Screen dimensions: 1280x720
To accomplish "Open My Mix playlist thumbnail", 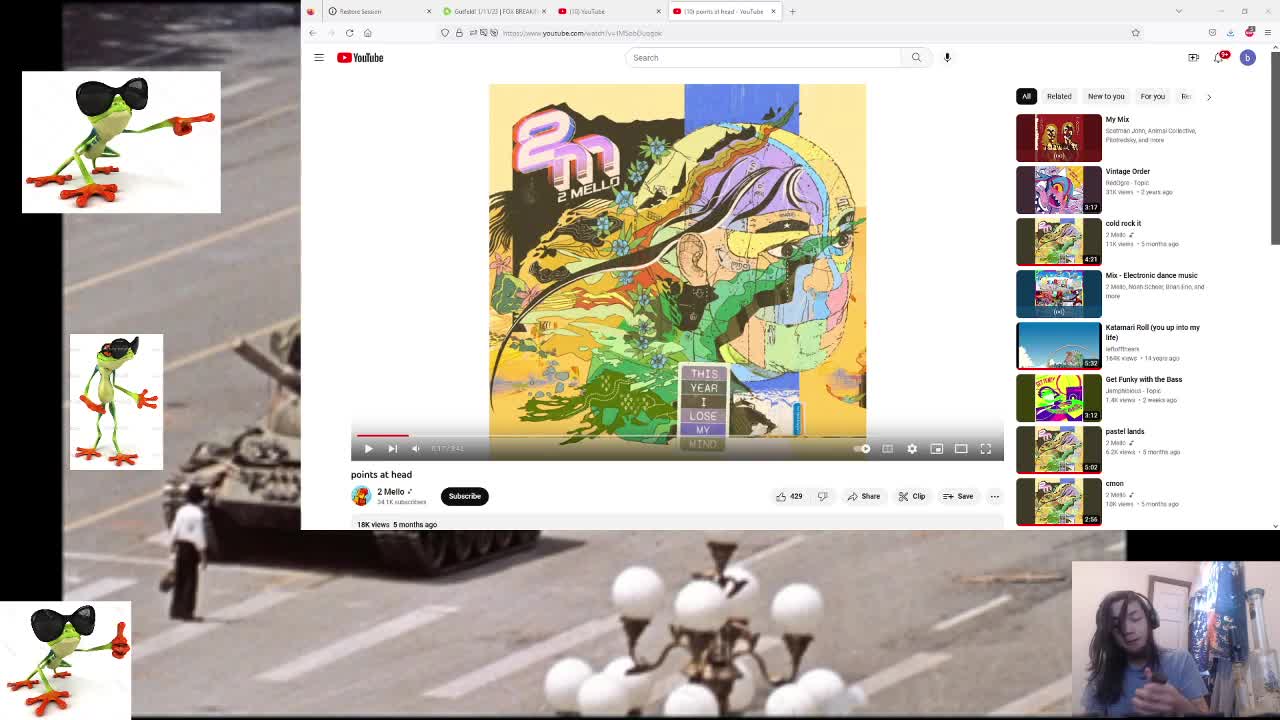I will [x=1059, y=138].
